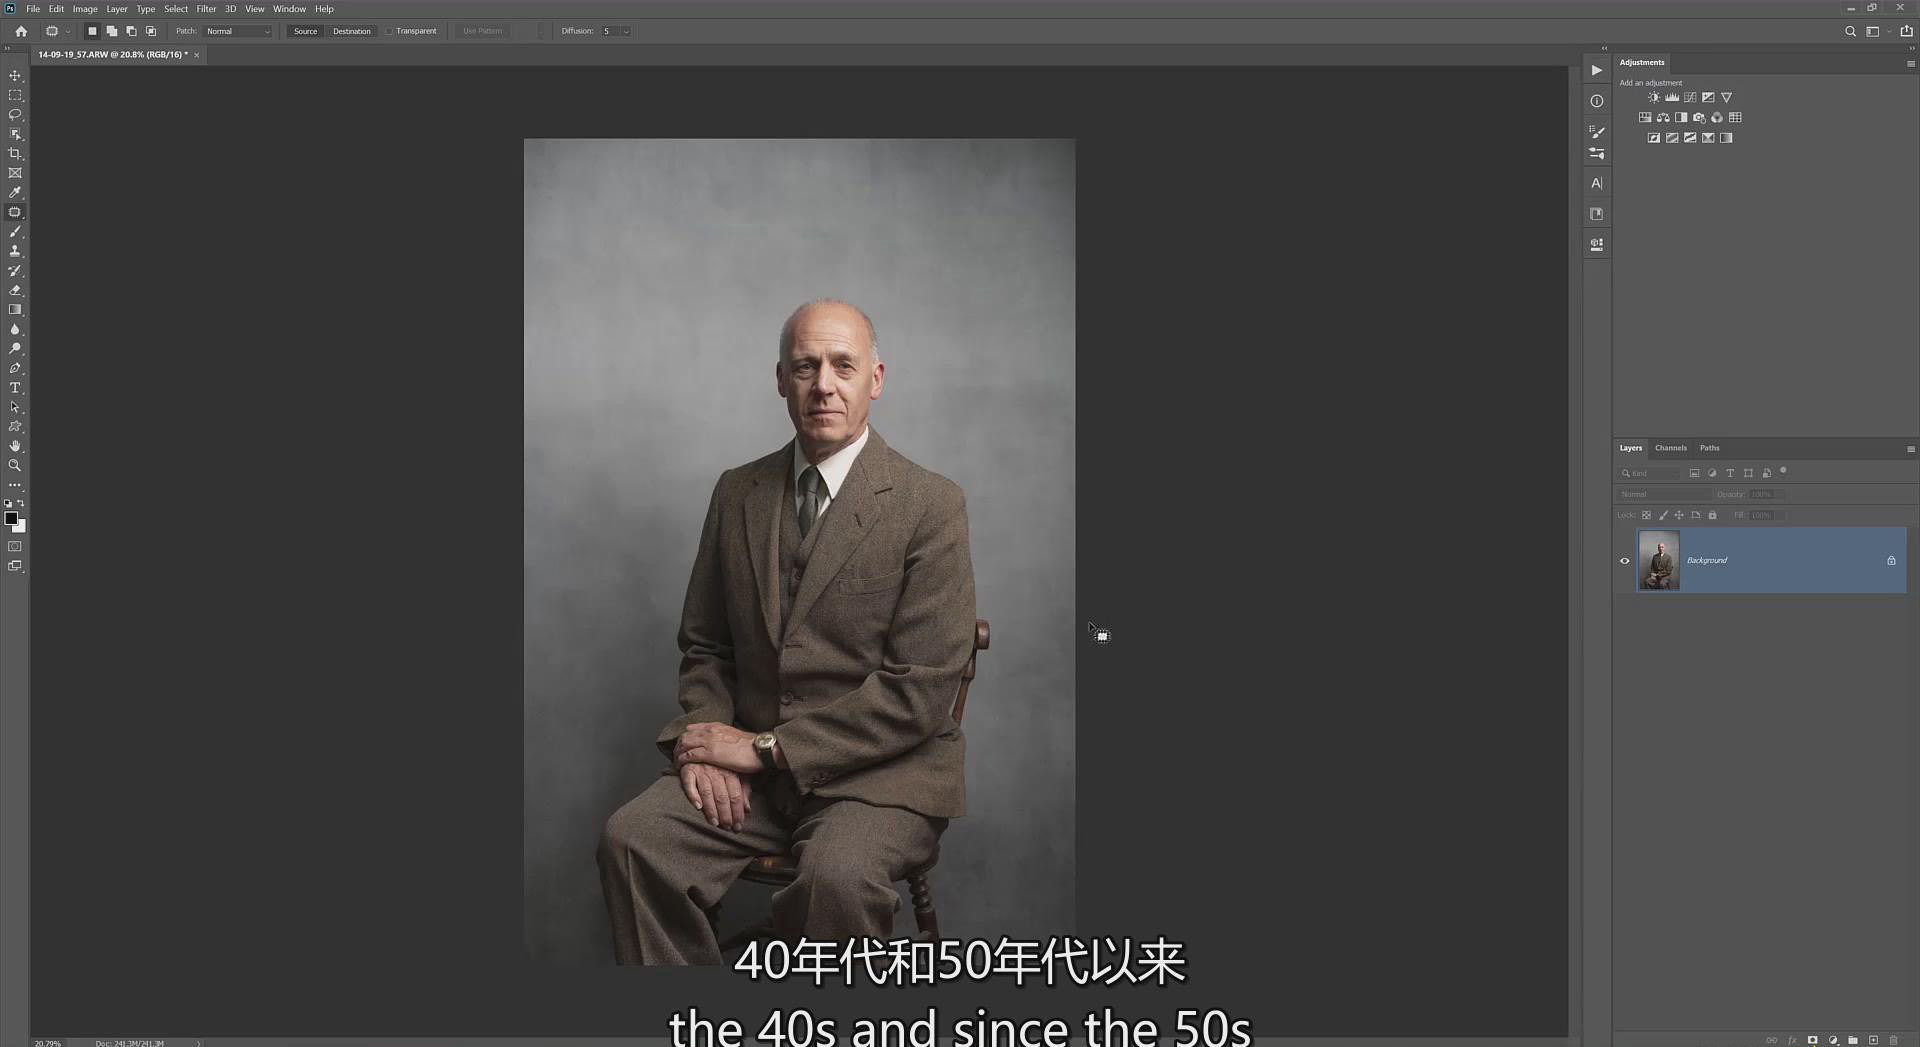
Task: Add a Black & White adjustment
Action: coord(1681,117)
